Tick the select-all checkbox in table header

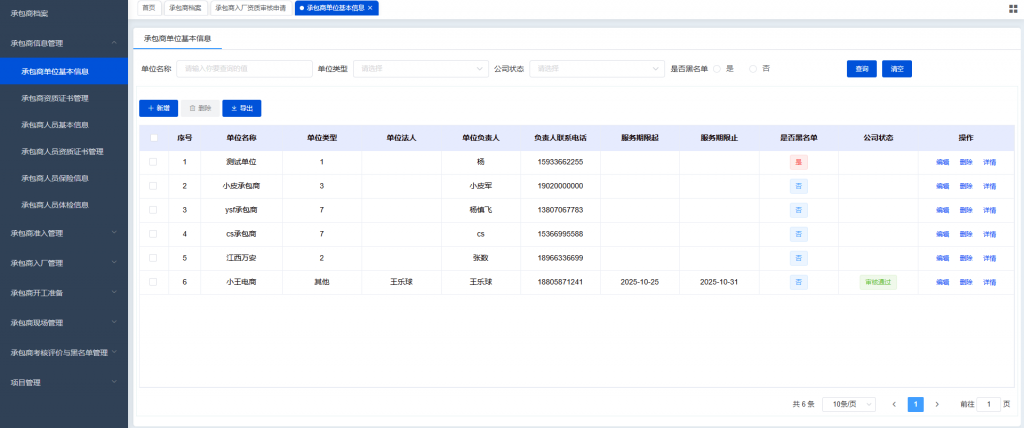153,138
